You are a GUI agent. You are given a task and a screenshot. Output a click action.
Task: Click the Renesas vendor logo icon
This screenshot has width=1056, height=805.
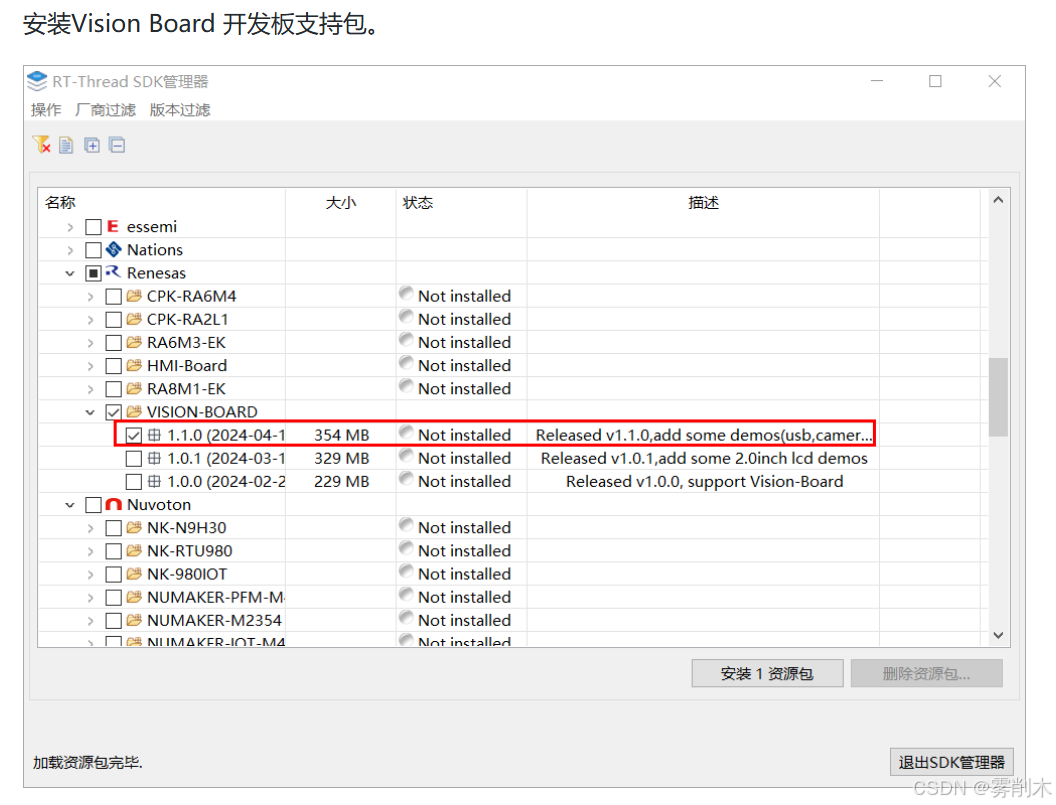tap(113, 272)
